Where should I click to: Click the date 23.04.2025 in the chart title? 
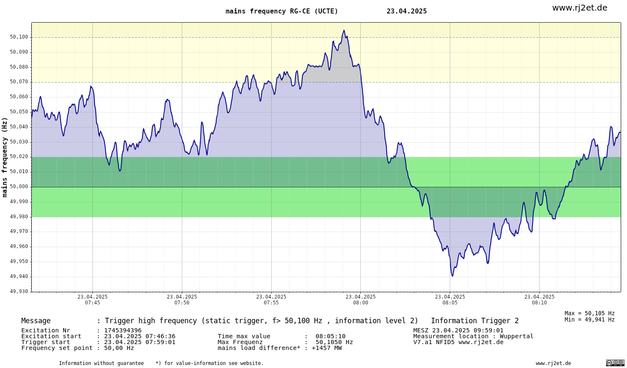406,11
